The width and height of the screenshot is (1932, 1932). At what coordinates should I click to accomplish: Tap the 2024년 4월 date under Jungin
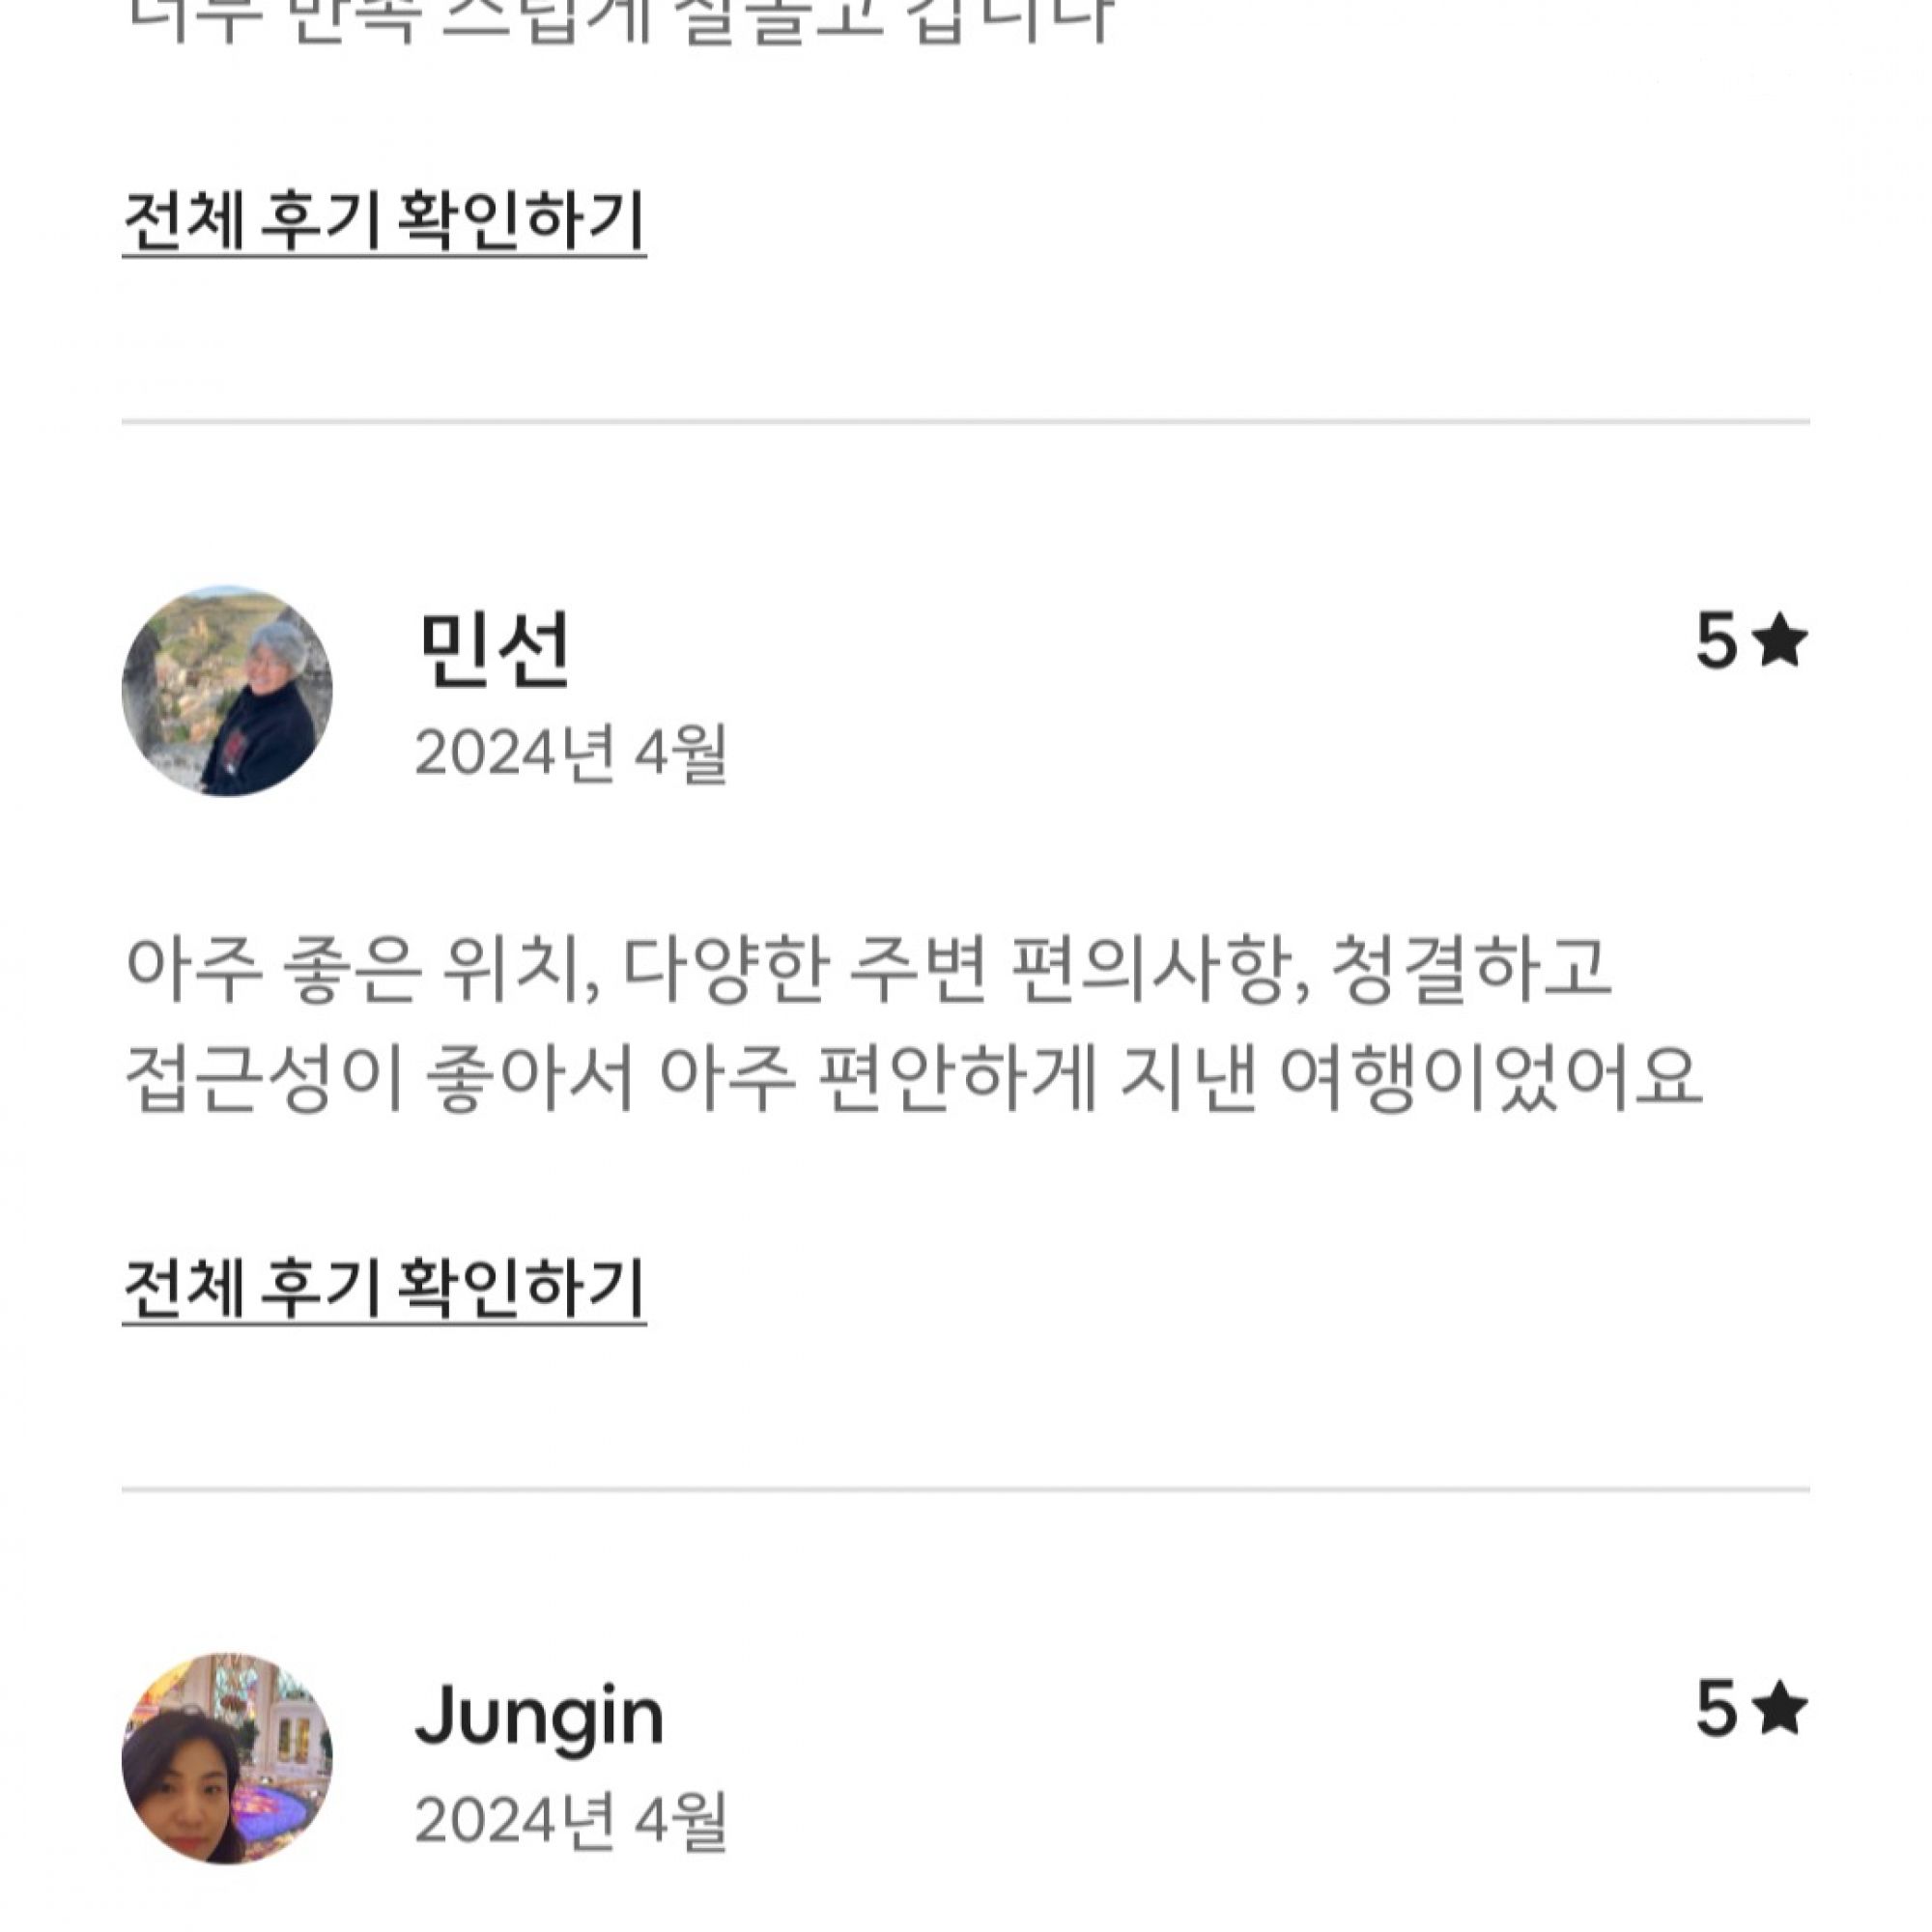click(x=571, y=1820)
